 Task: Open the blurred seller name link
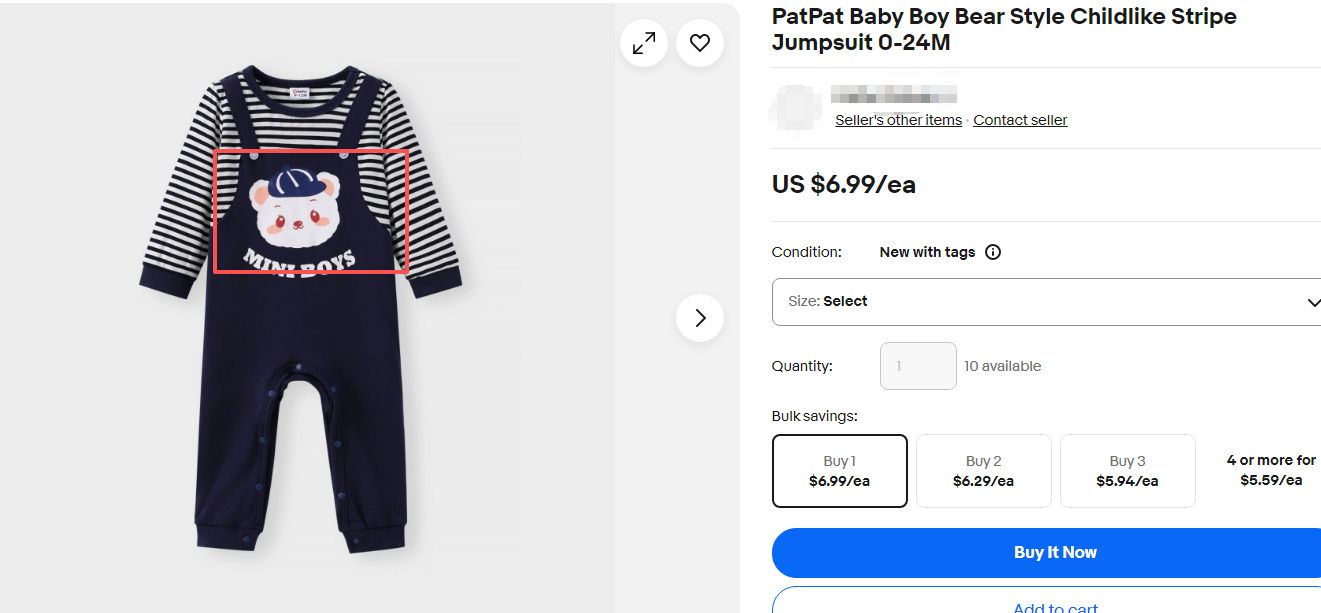pos(894,95)
